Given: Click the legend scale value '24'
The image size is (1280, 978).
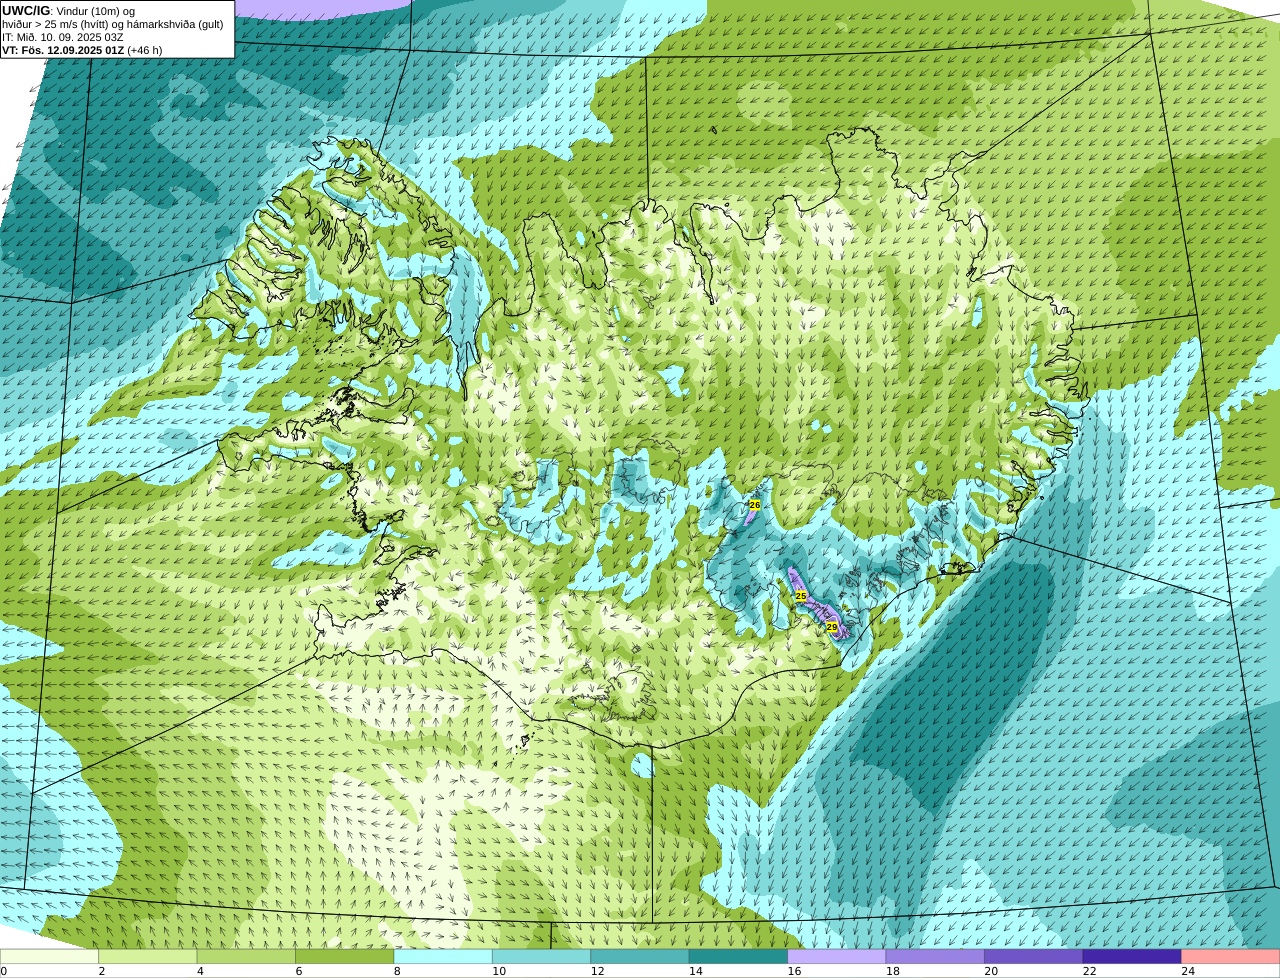Looking at the screenshot, I should 1188,971.
